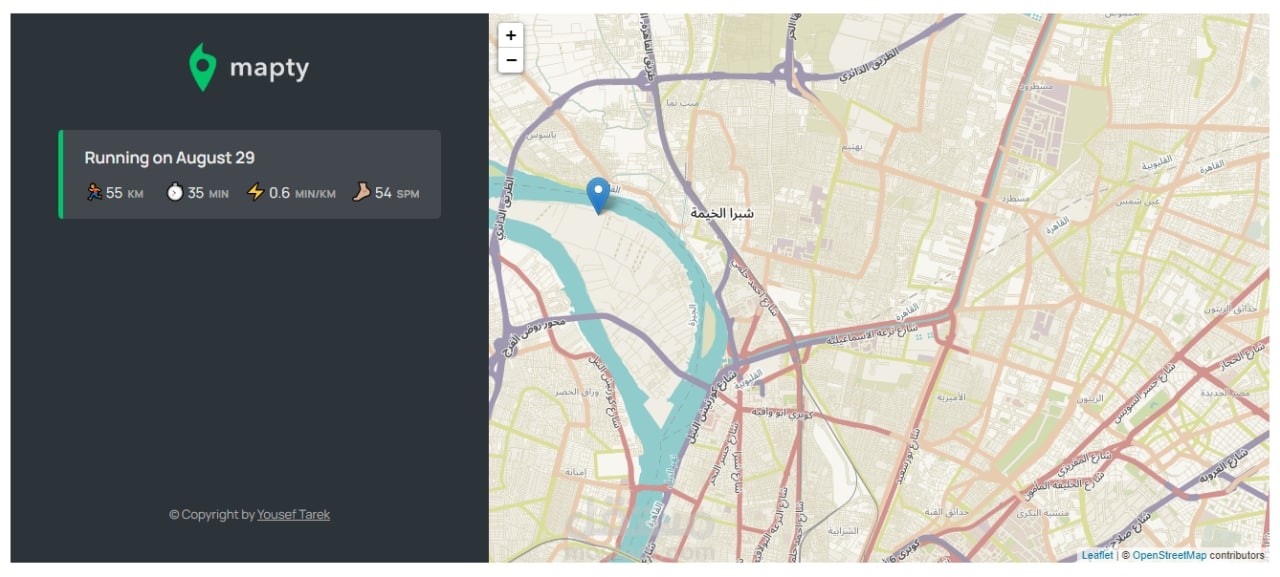The height and width of the screenshot is (577, 1280).
Task: Click the 35 MIN duration value
Action: (207, 193)
